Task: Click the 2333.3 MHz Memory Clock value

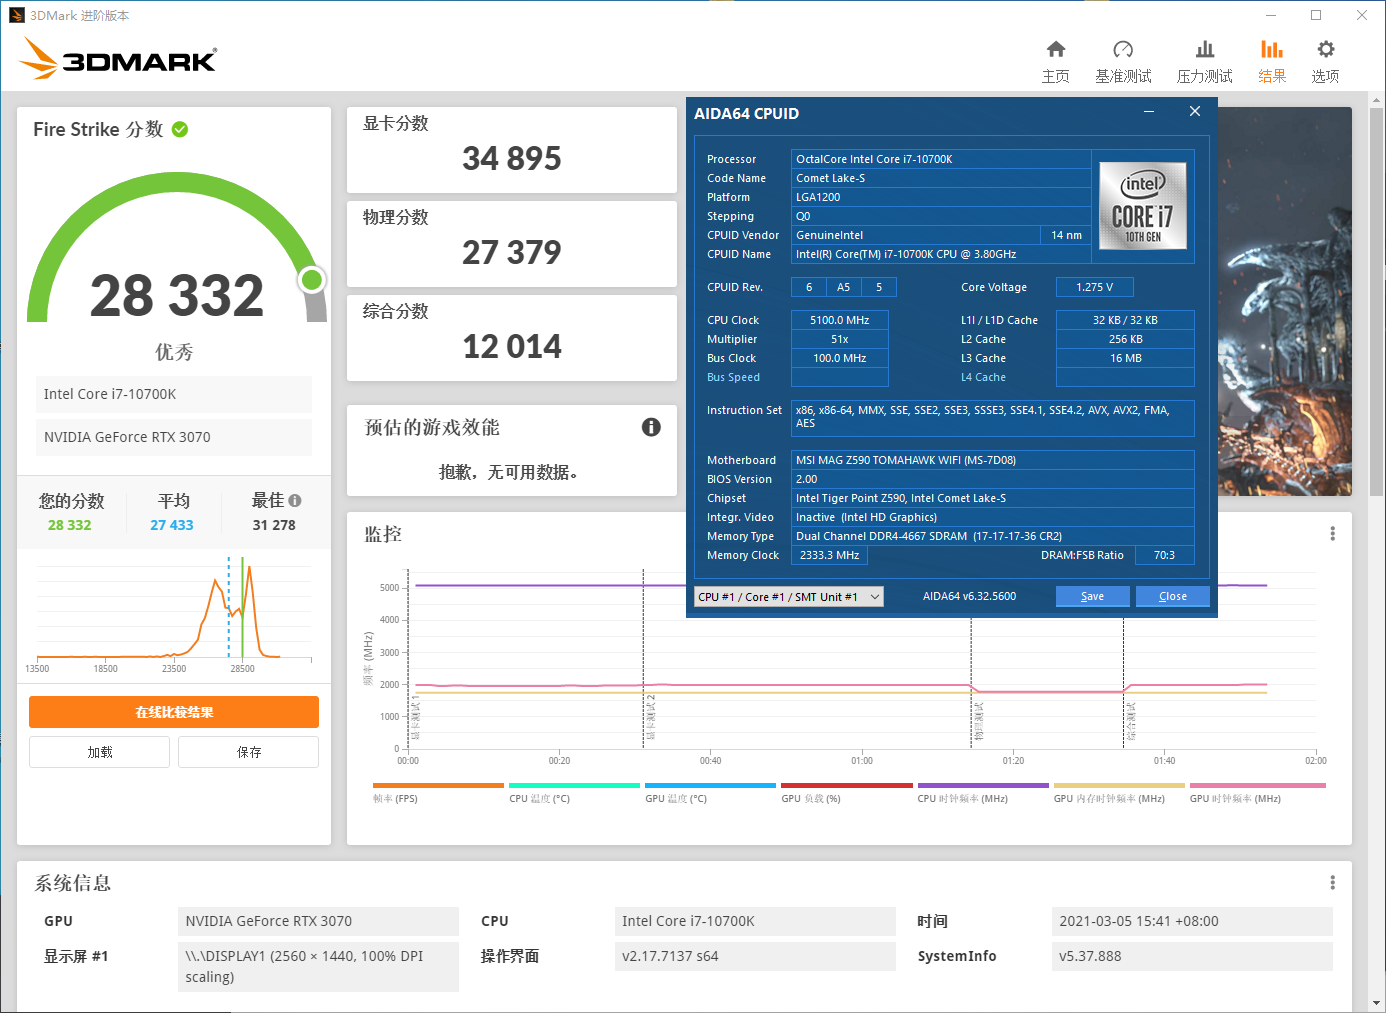Action: pos(830,555)
